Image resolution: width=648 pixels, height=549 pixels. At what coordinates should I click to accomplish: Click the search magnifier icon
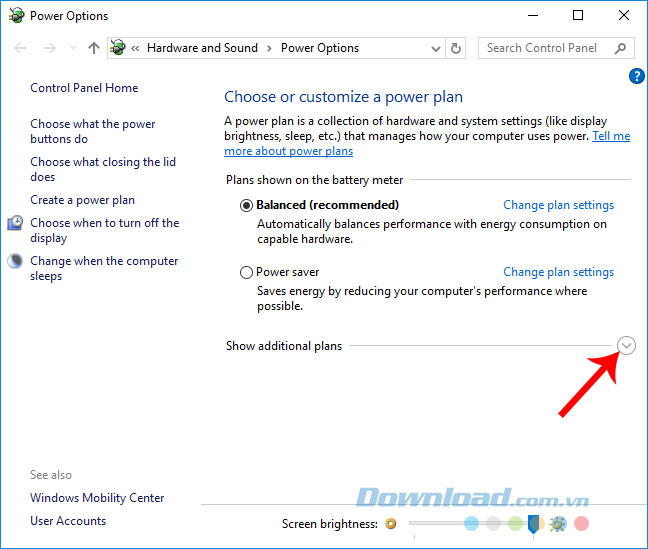click(x=620, y=48)
